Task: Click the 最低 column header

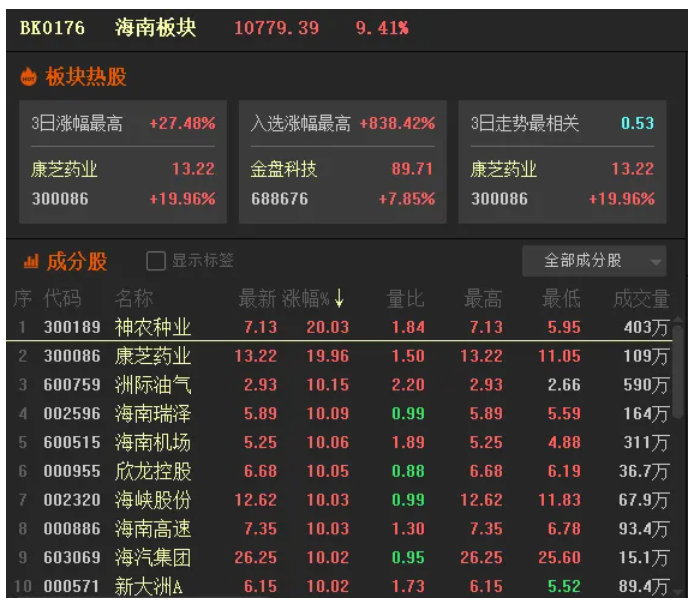Action: (x=560, y=298)
